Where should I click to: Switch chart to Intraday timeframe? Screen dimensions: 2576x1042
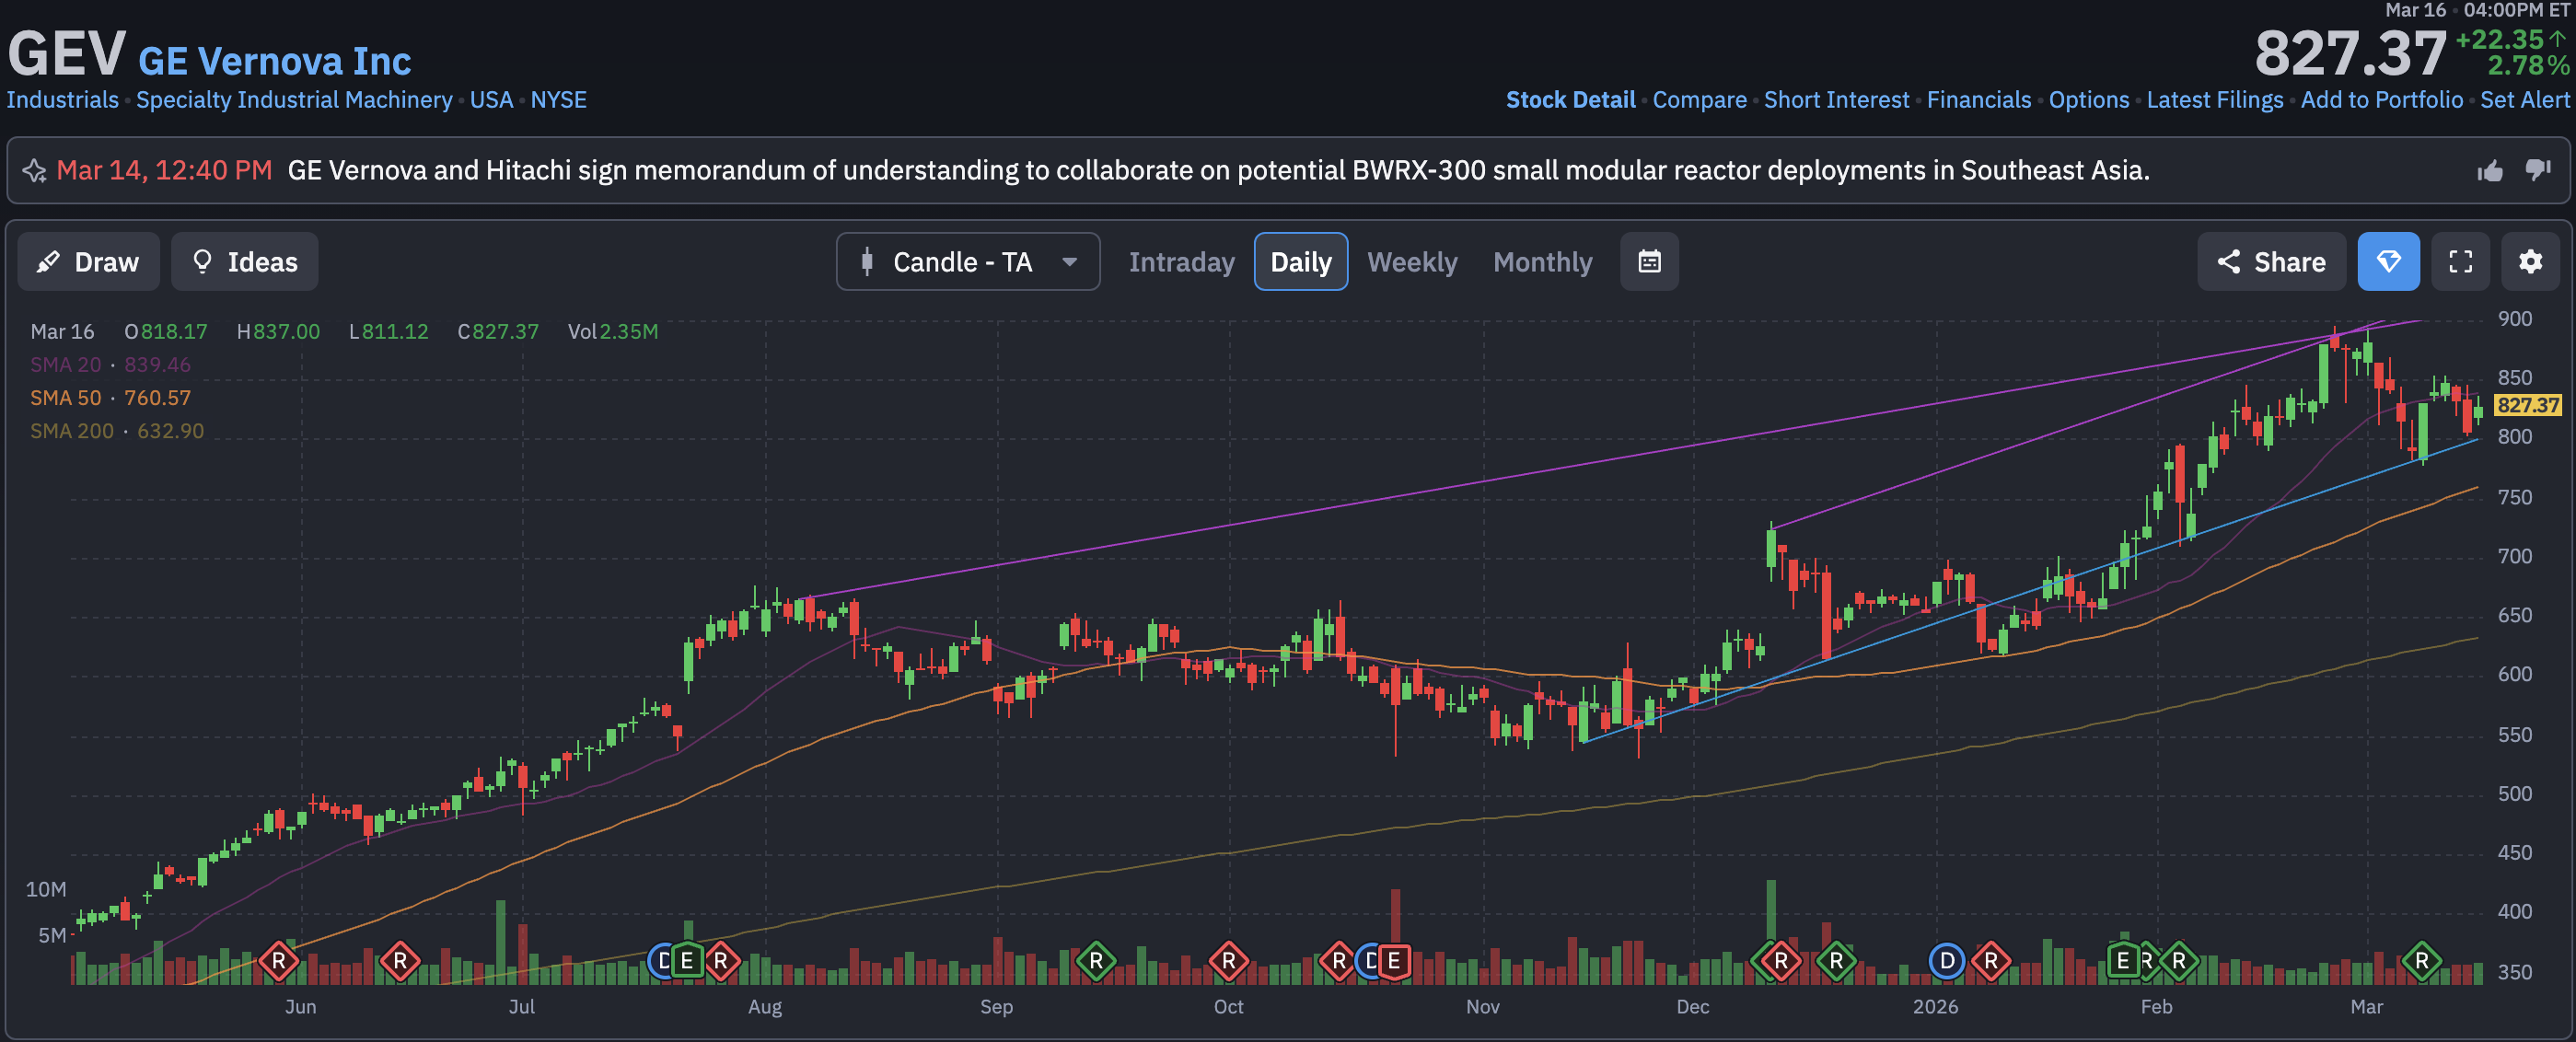(1181, 262)
